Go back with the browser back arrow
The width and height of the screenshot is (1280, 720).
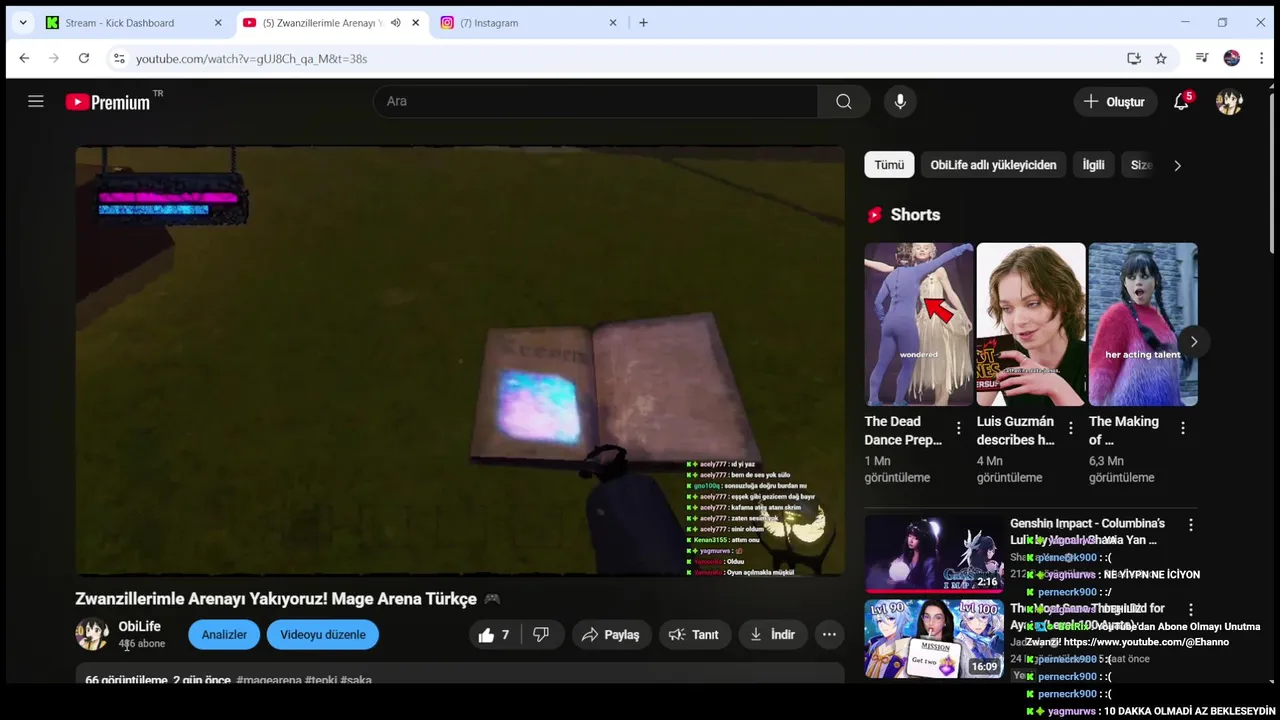click(x=24, y=59)
